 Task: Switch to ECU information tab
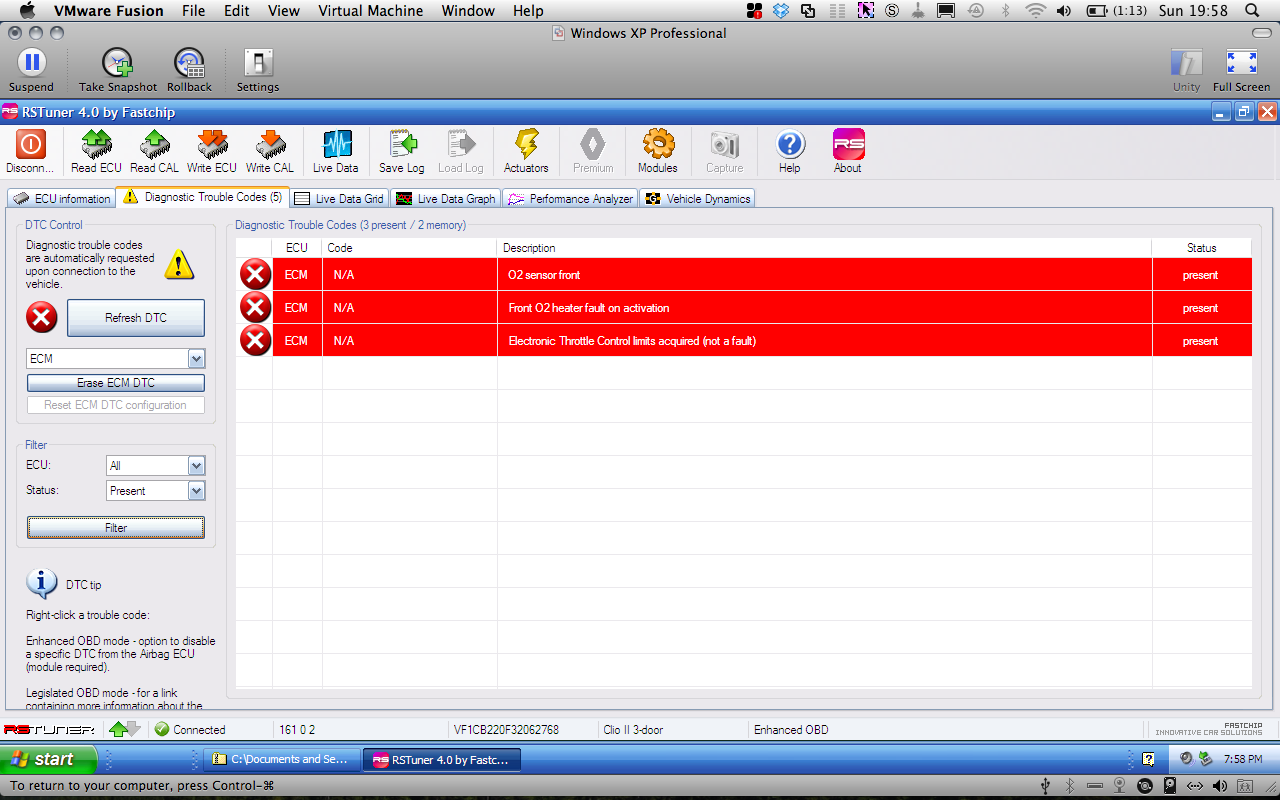61,199
